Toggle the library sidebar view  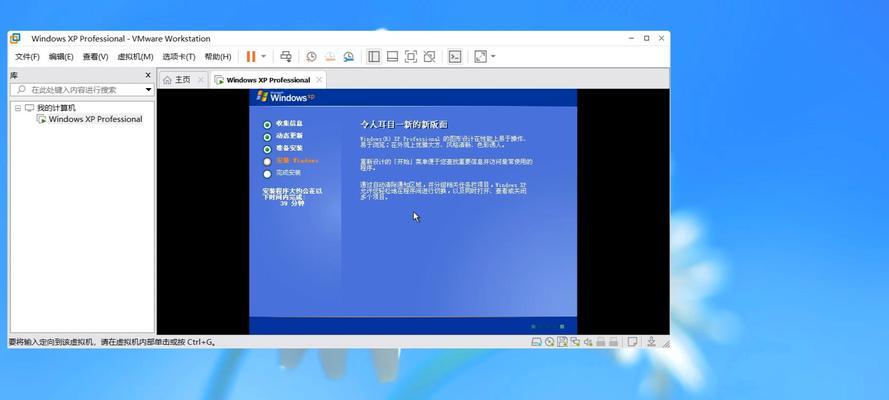pos(374,57)
